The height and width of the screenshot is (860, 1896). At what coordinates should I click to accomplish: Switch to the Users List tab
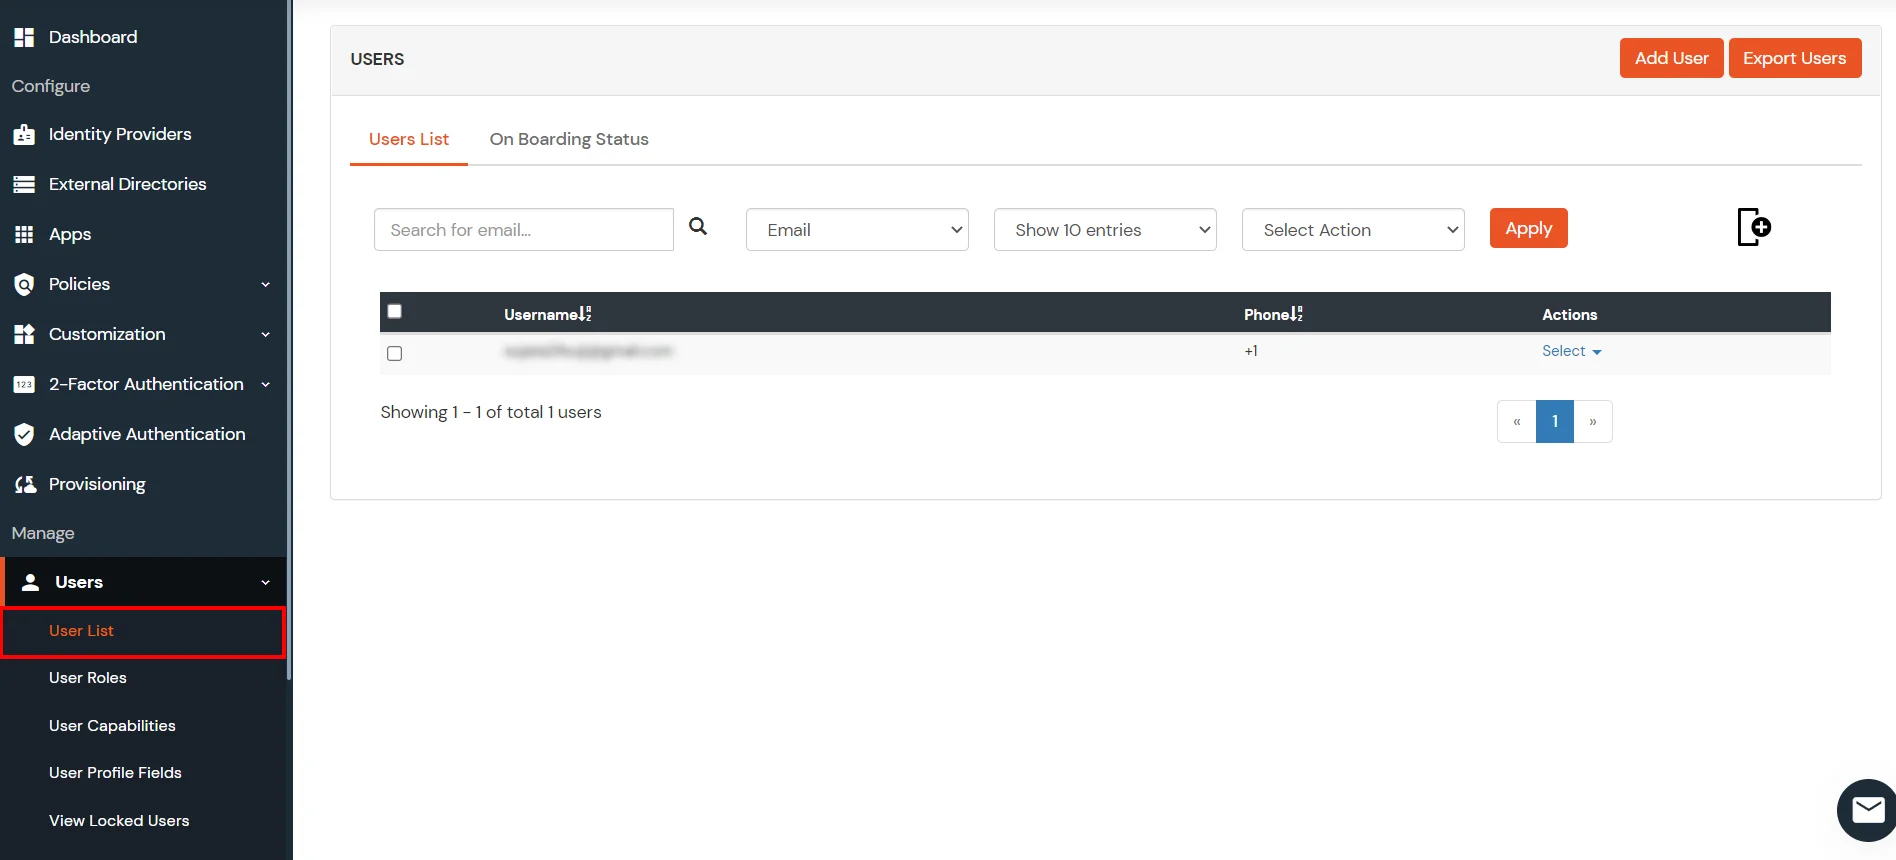409,139
